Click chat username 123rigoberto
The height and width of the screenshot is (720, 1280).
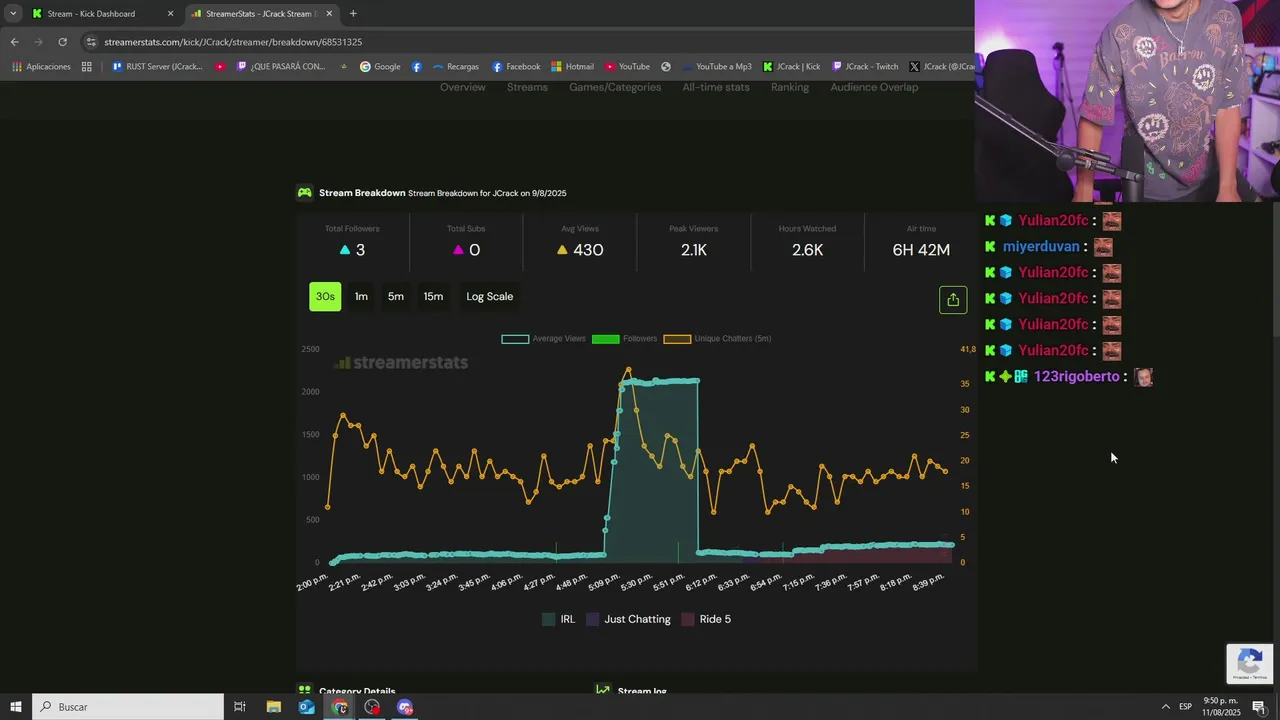click(x=1076, y=376)
